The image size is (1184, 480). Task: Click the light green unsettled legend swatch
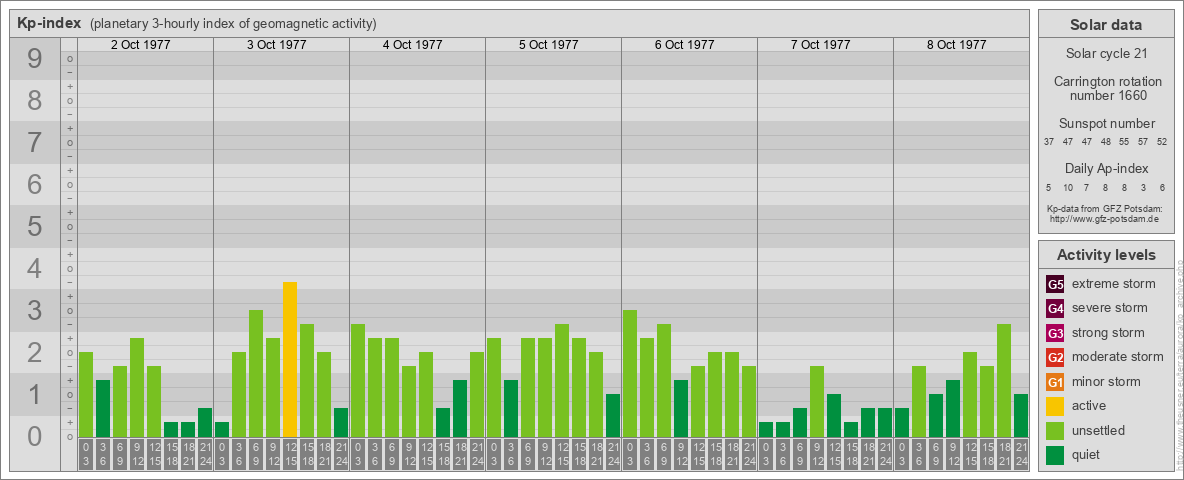coord(1056,431)
